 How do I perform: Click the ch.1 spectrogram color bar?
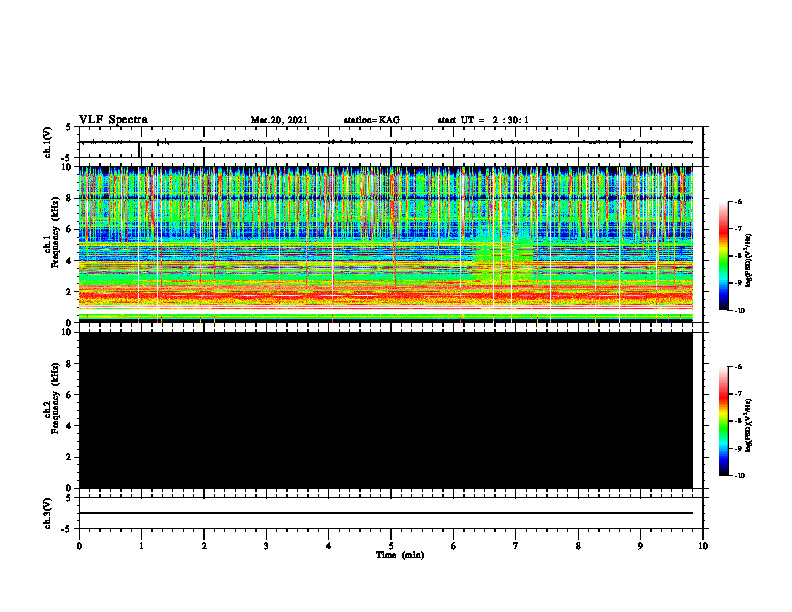click(724, 256)
